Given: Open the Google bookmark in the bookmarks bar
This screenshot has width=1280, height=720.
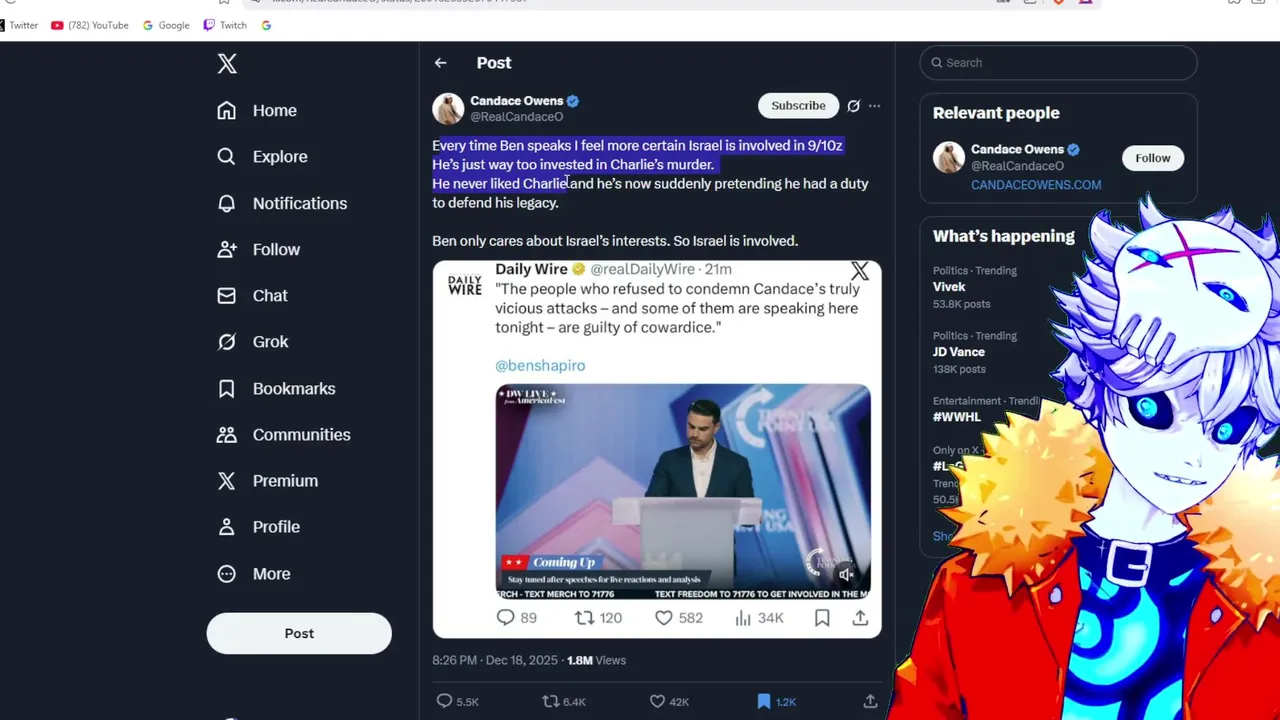Looking at the screenshot, I should [x=166, y=25].
